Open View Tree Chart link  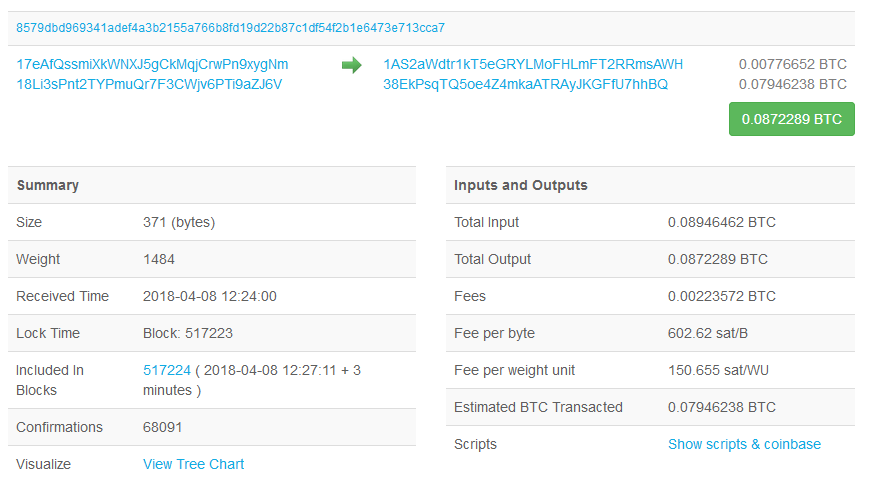tap(193, 464)
